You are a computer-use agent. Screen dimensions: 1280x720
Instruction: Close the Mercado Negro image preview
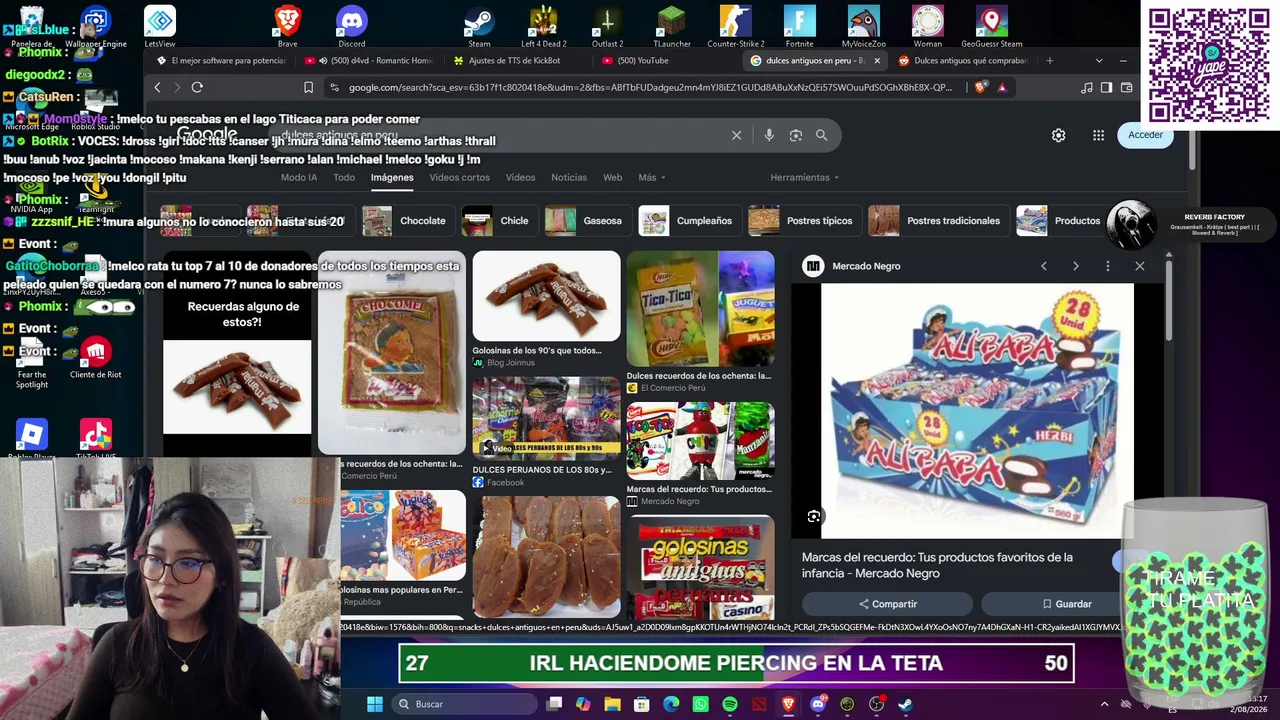[1139, 266]
